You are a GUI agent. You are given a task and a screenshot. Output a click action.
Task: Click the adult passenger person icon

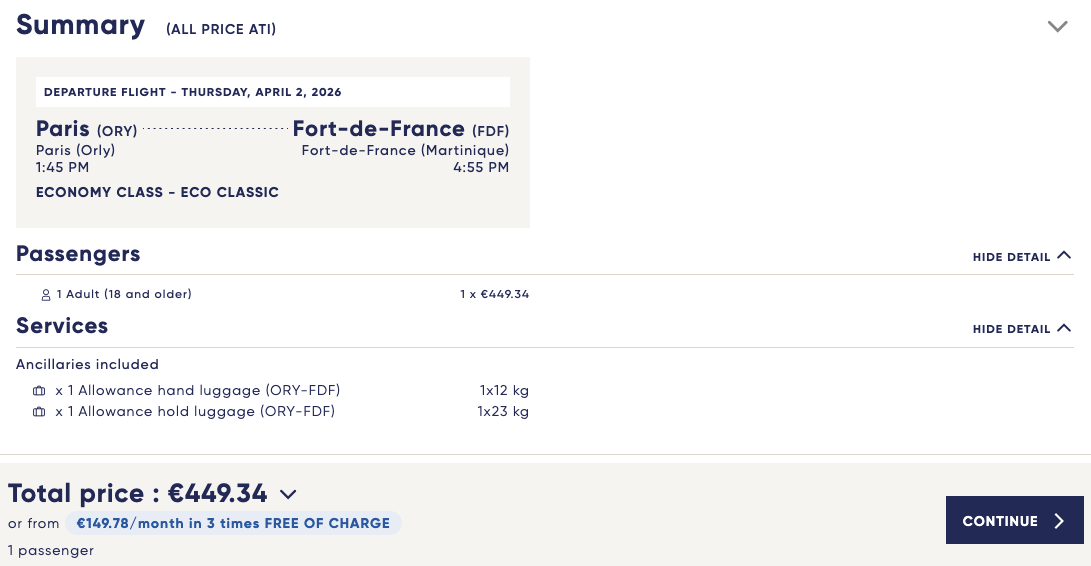click(45, 295)
